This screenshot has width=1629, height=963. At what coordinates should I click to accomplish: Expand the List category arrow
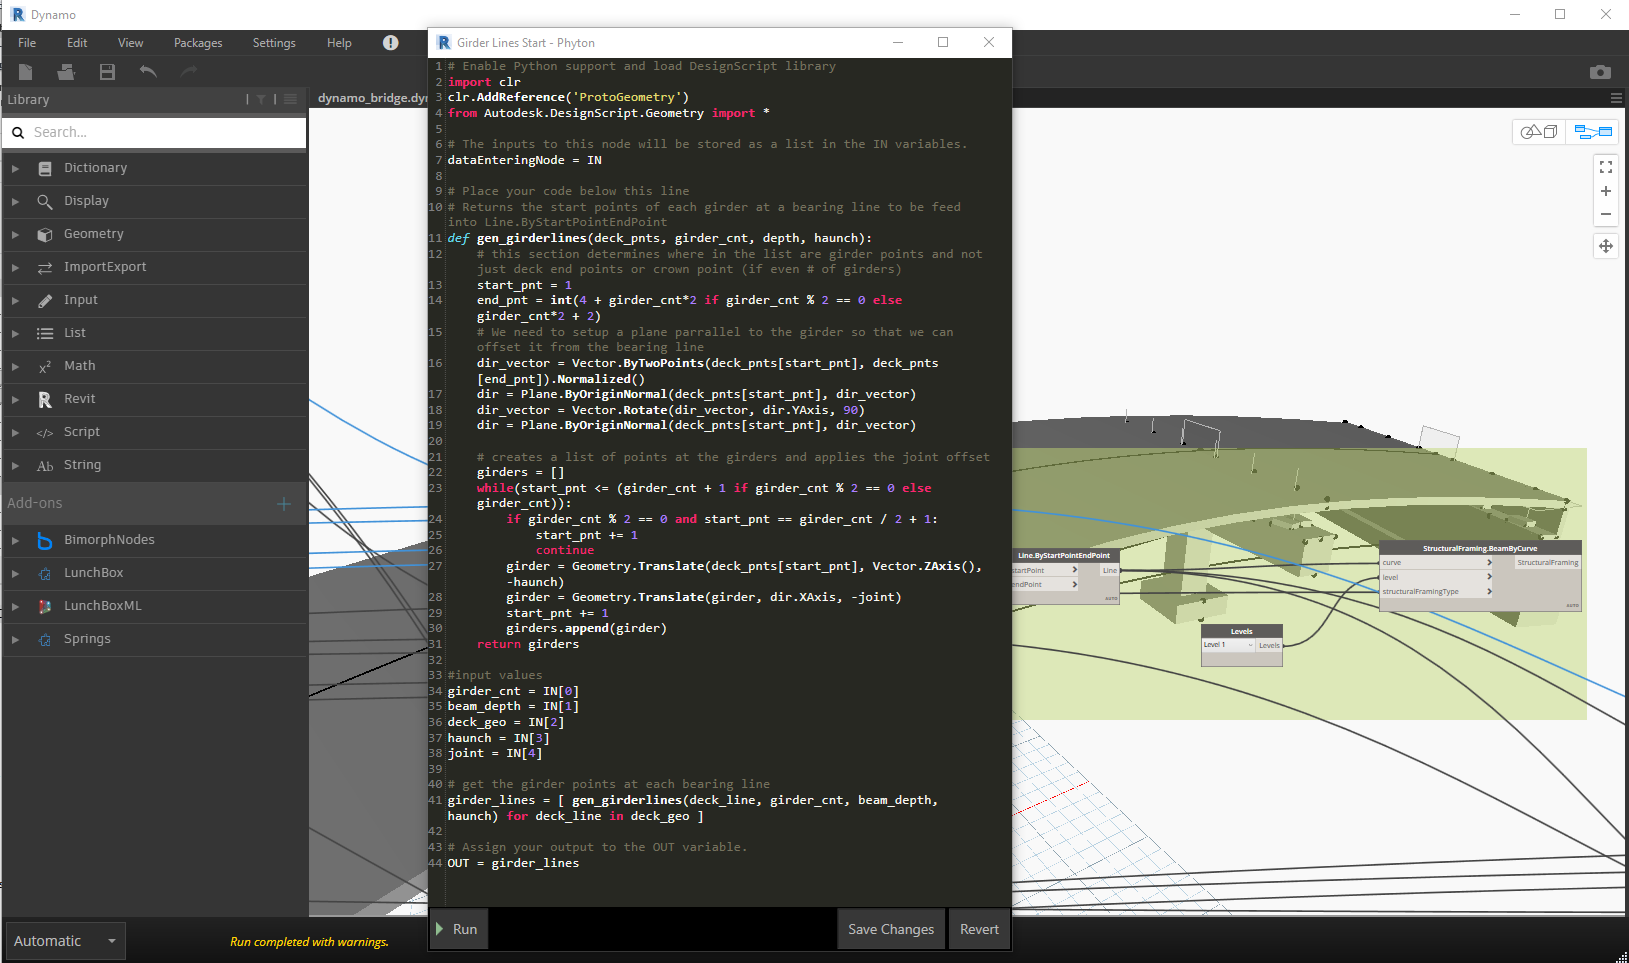[x=15, y=333]
